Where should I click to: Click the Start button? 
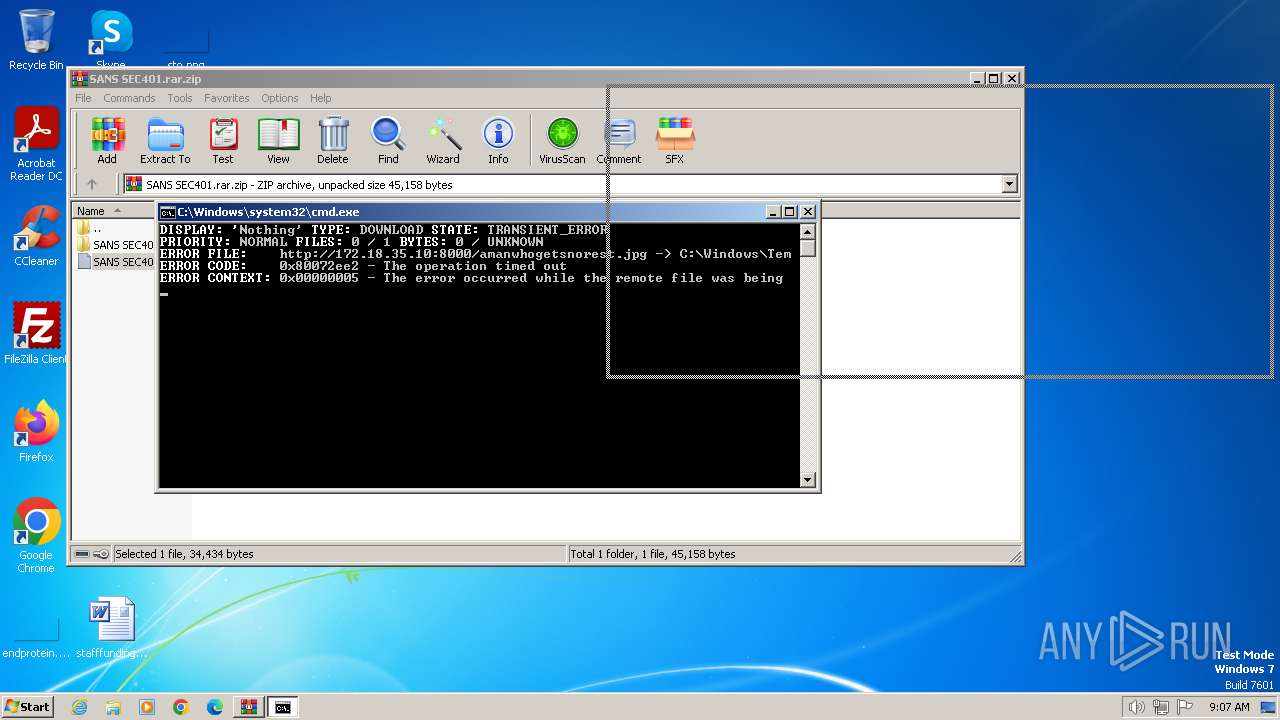coord(28,706)
